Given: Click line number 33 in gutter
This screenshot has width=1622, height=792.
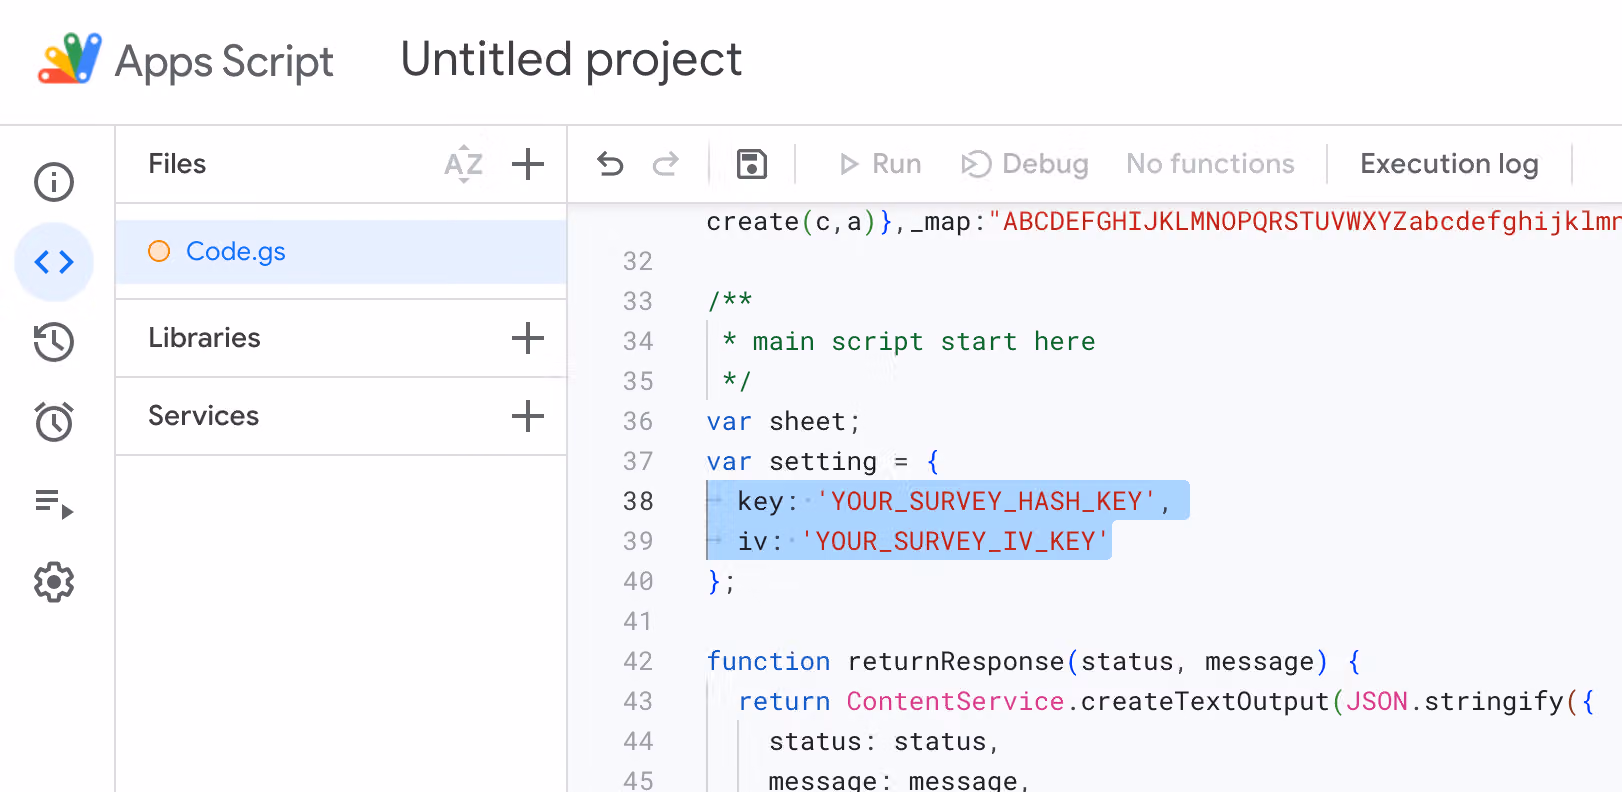Looking at the screenshot, I should [x=638, y=301].
